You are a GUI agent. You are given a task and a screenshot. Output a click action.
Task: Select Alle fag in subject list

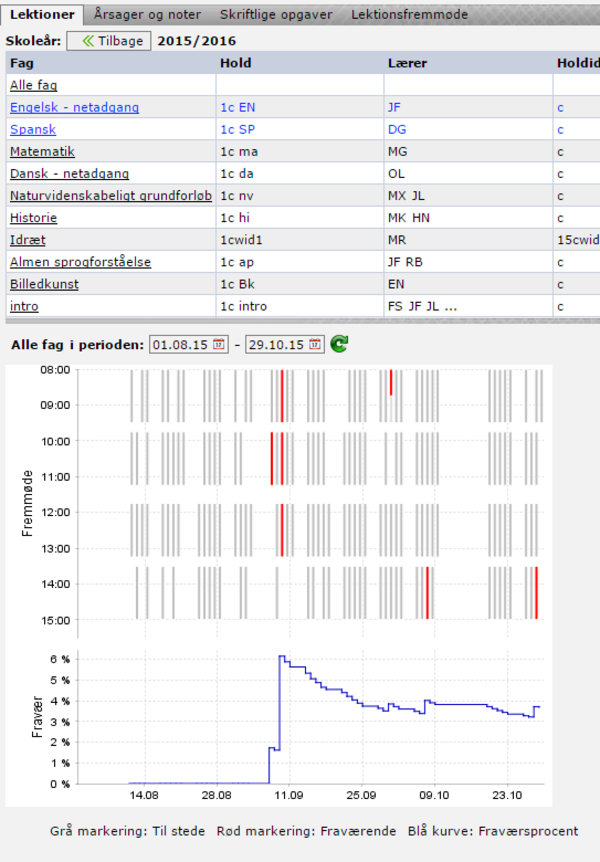point(33,86)
